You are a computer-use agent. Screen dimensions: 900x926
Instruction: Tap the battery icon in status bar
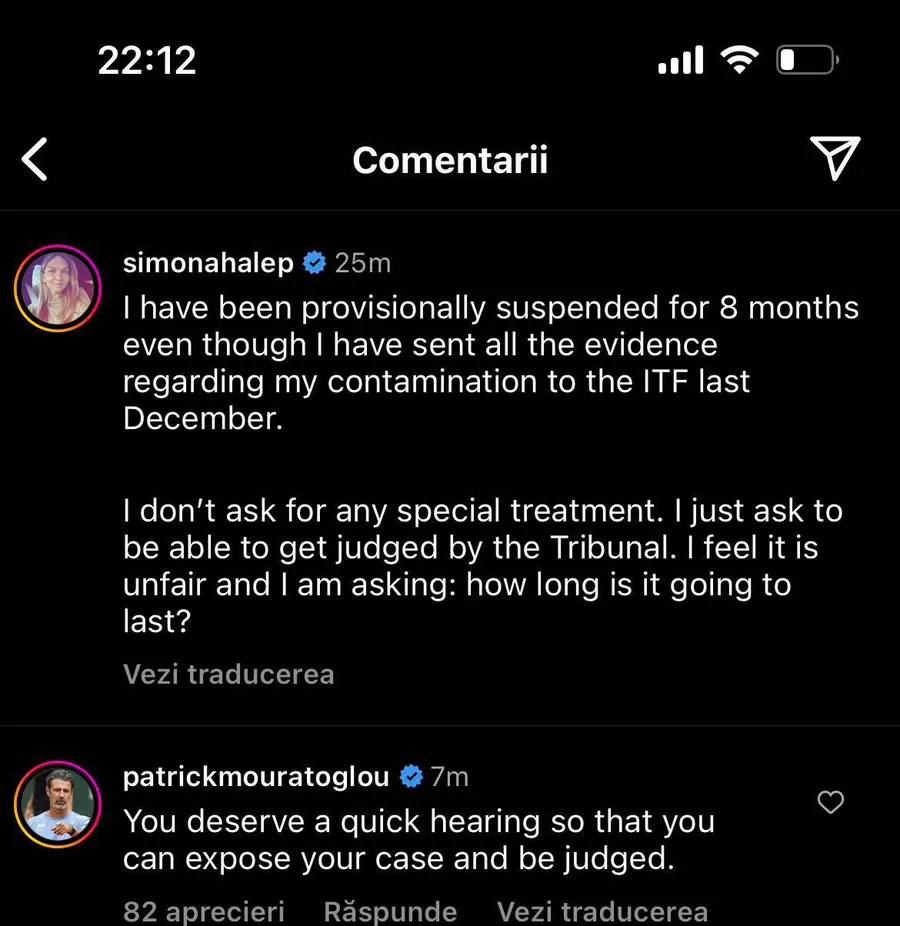(806, 62)
